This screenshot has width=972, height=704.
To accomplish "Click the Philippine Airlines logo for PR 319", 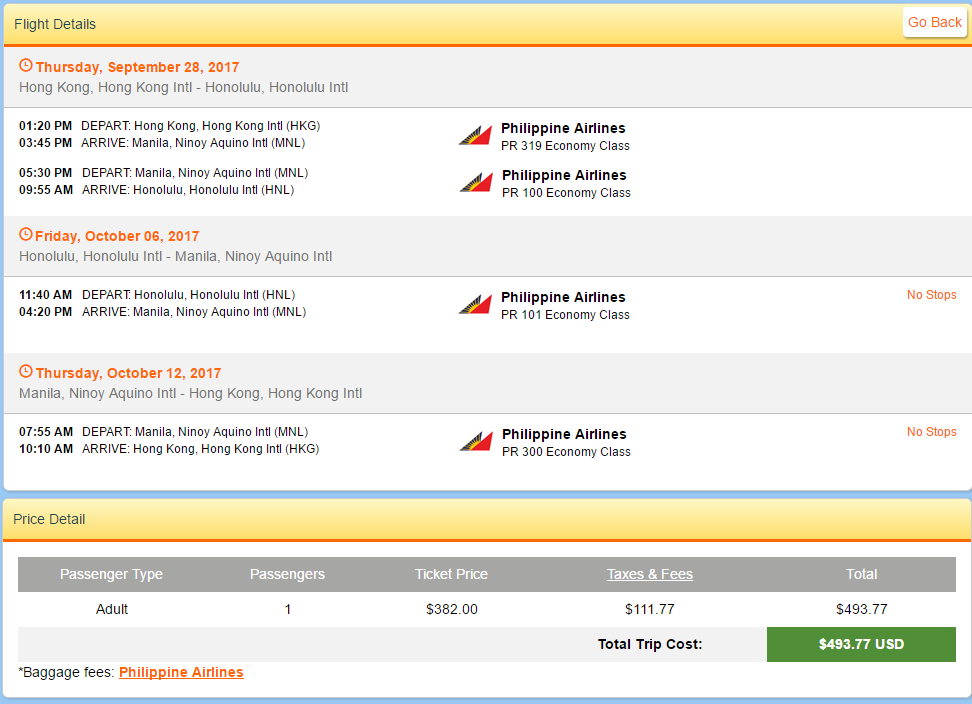I will (476, 134).
